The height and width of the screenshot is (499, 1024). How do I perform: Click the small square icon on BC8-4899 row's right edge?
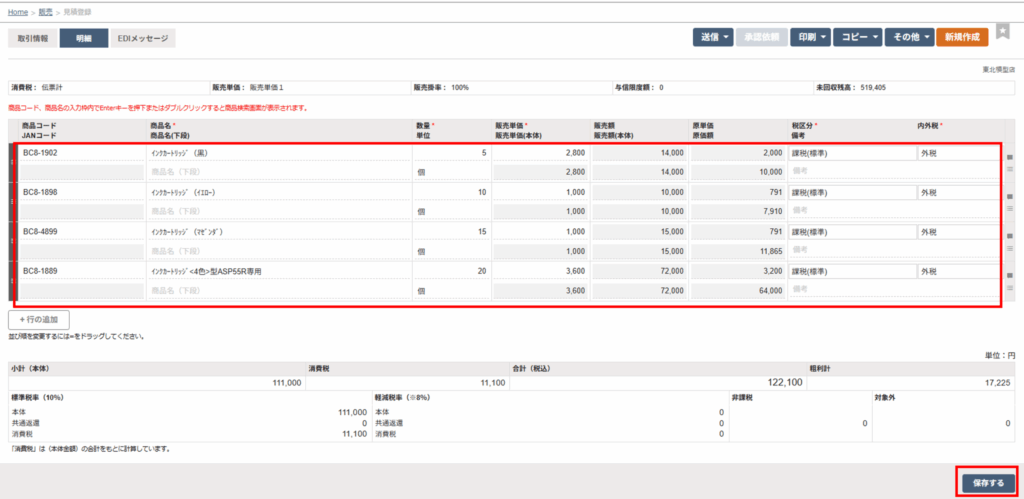(1009, 235)
